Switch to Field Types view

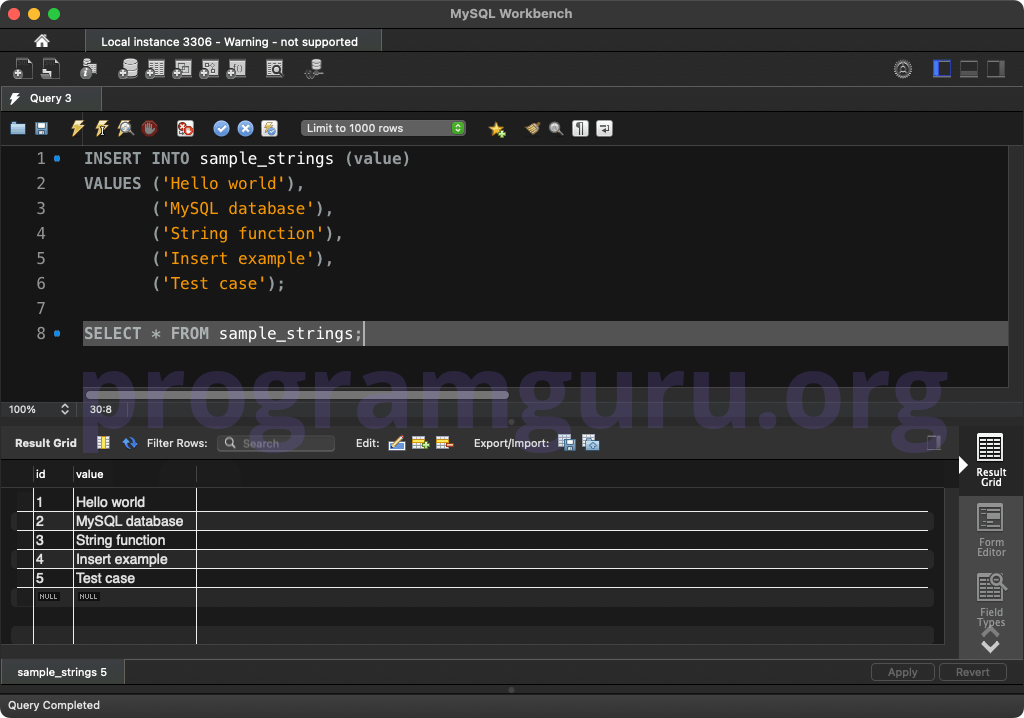[x=991, y=599]
